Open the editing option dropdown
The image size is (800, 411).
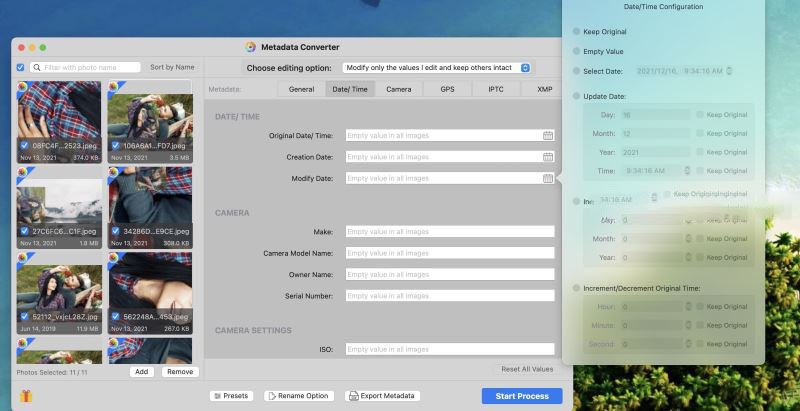click(x=437, y=68)
